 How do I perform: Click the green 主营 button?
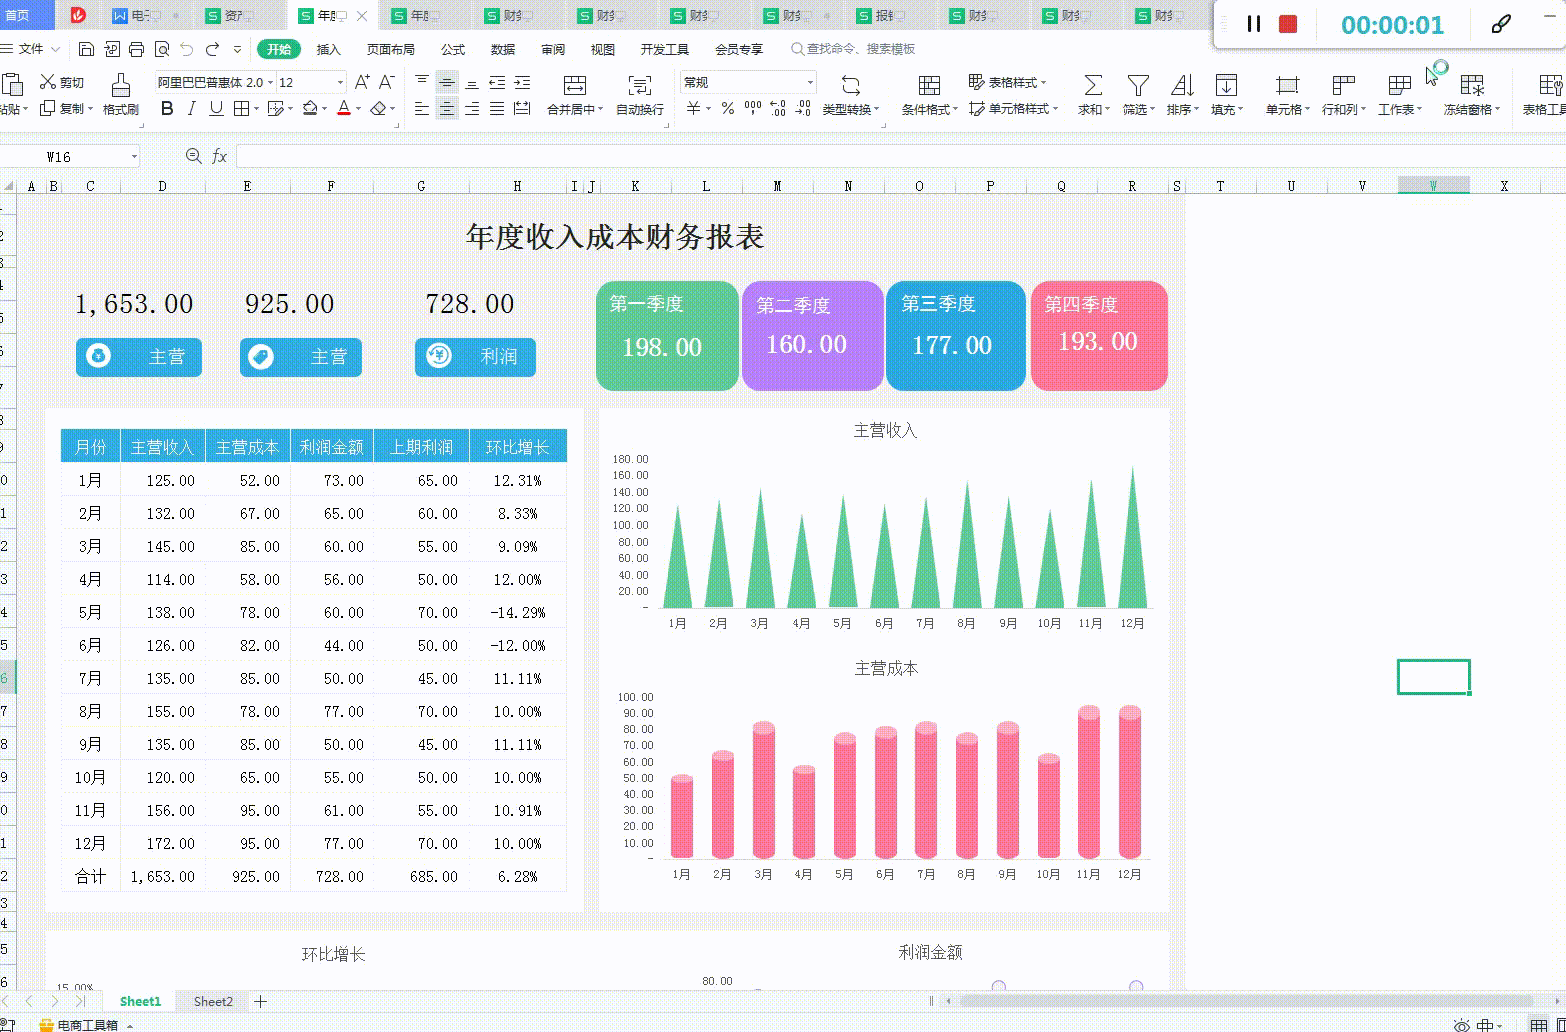click(139, 357)
